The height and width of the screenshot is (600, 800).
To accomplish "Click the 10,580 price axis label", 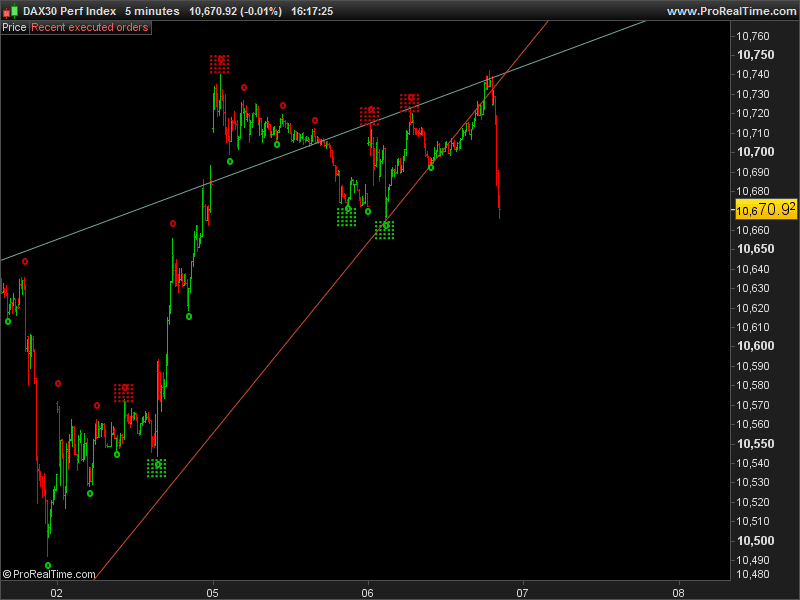I will (x=753, y=385).
